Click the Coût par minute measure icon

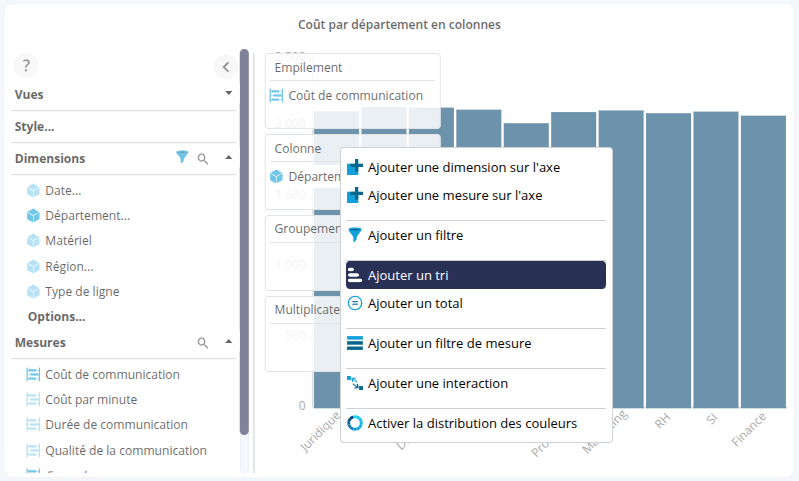pyautogui.click(x=33, y=399)
